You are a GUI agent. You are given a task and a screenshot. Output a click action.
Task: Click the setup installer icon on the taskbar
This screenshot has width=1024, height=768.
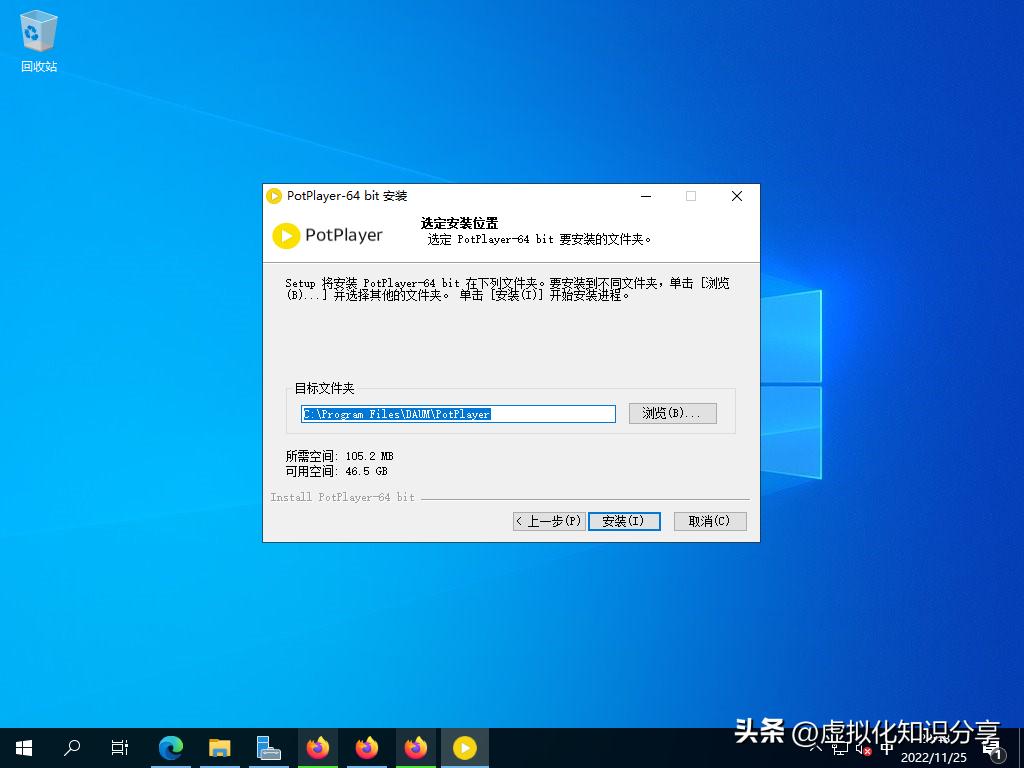click(x=268, y=747)
